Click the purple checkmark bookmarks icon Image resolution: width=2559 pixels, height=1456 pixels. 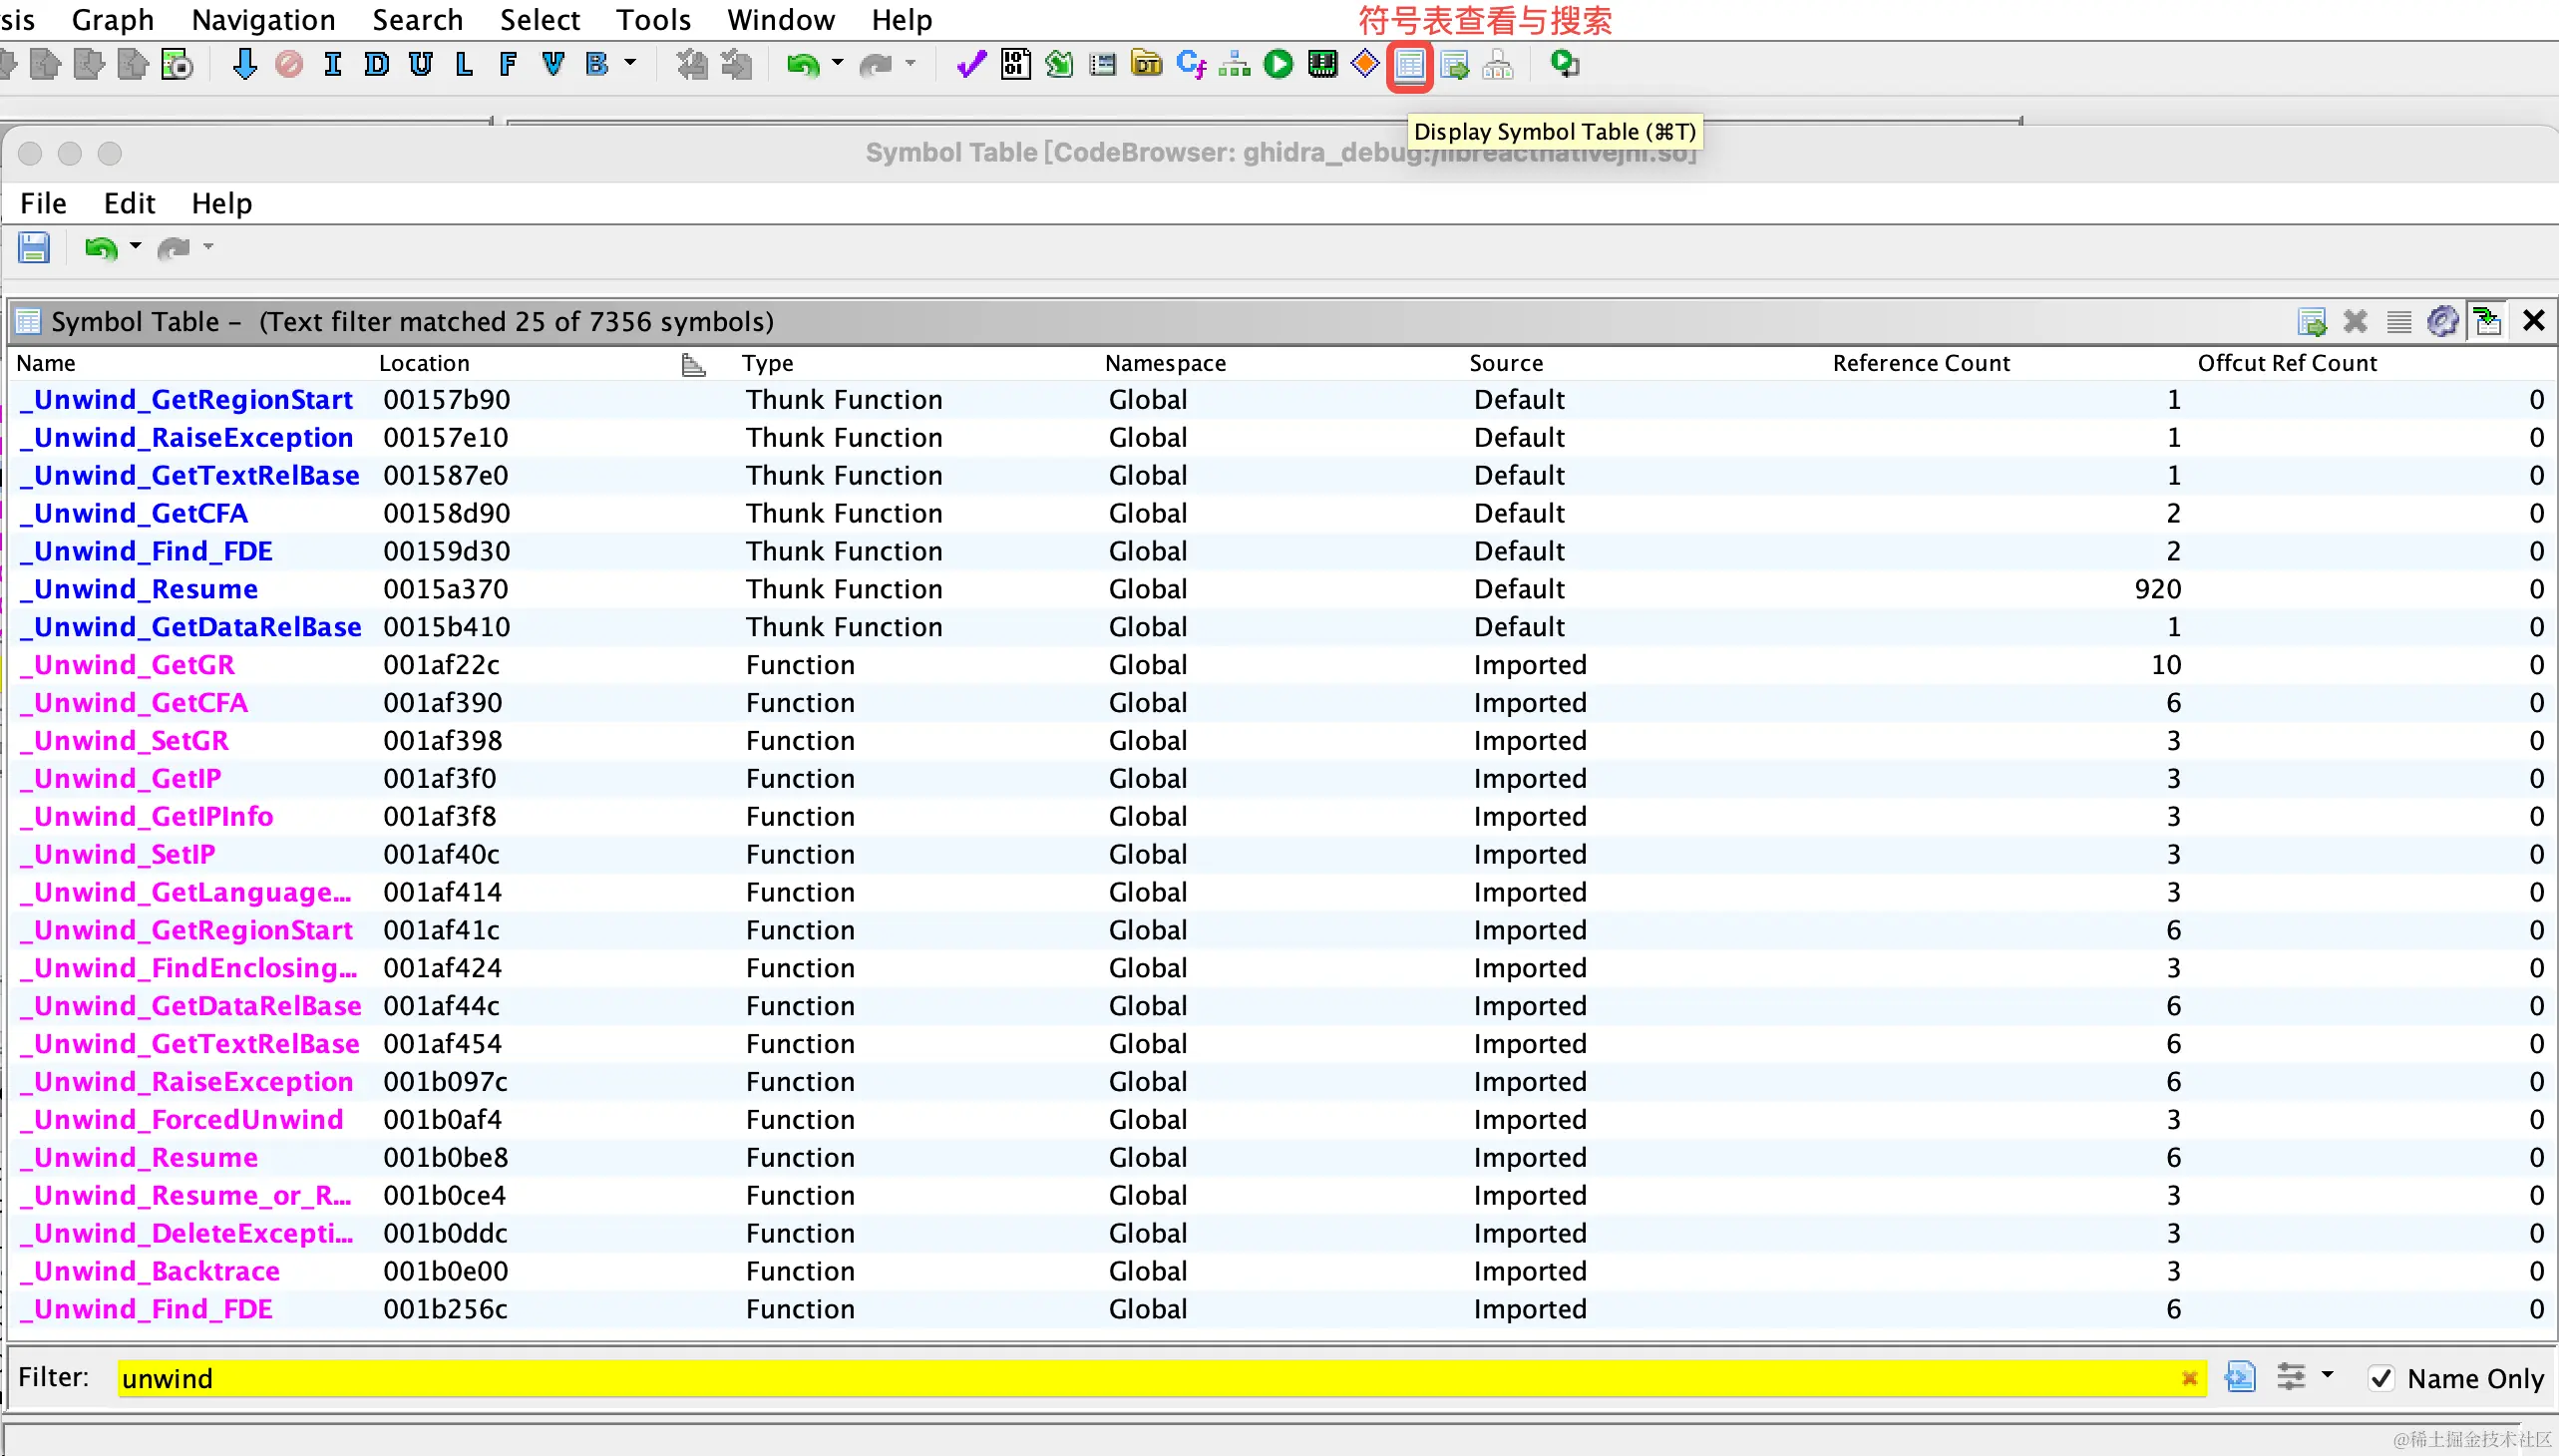971,65
